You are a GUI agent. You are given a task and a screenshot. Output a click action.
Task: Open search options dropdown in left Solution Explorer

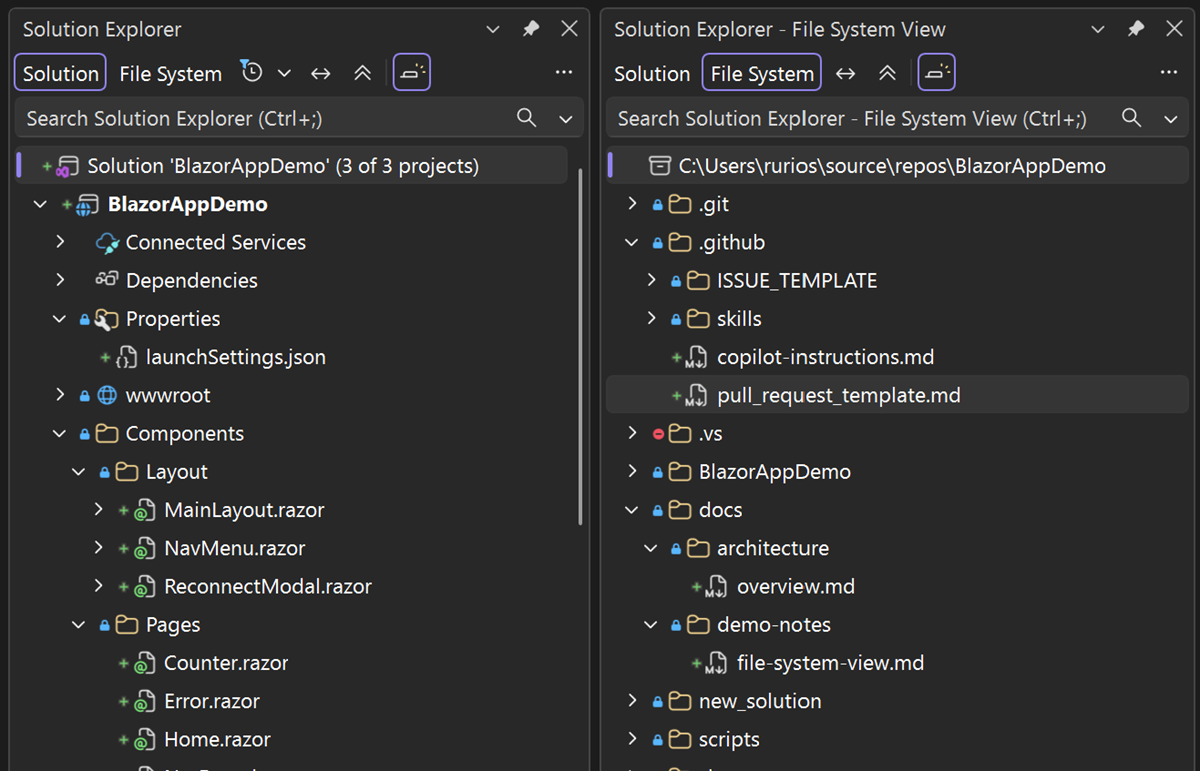[x=566, y=119]
